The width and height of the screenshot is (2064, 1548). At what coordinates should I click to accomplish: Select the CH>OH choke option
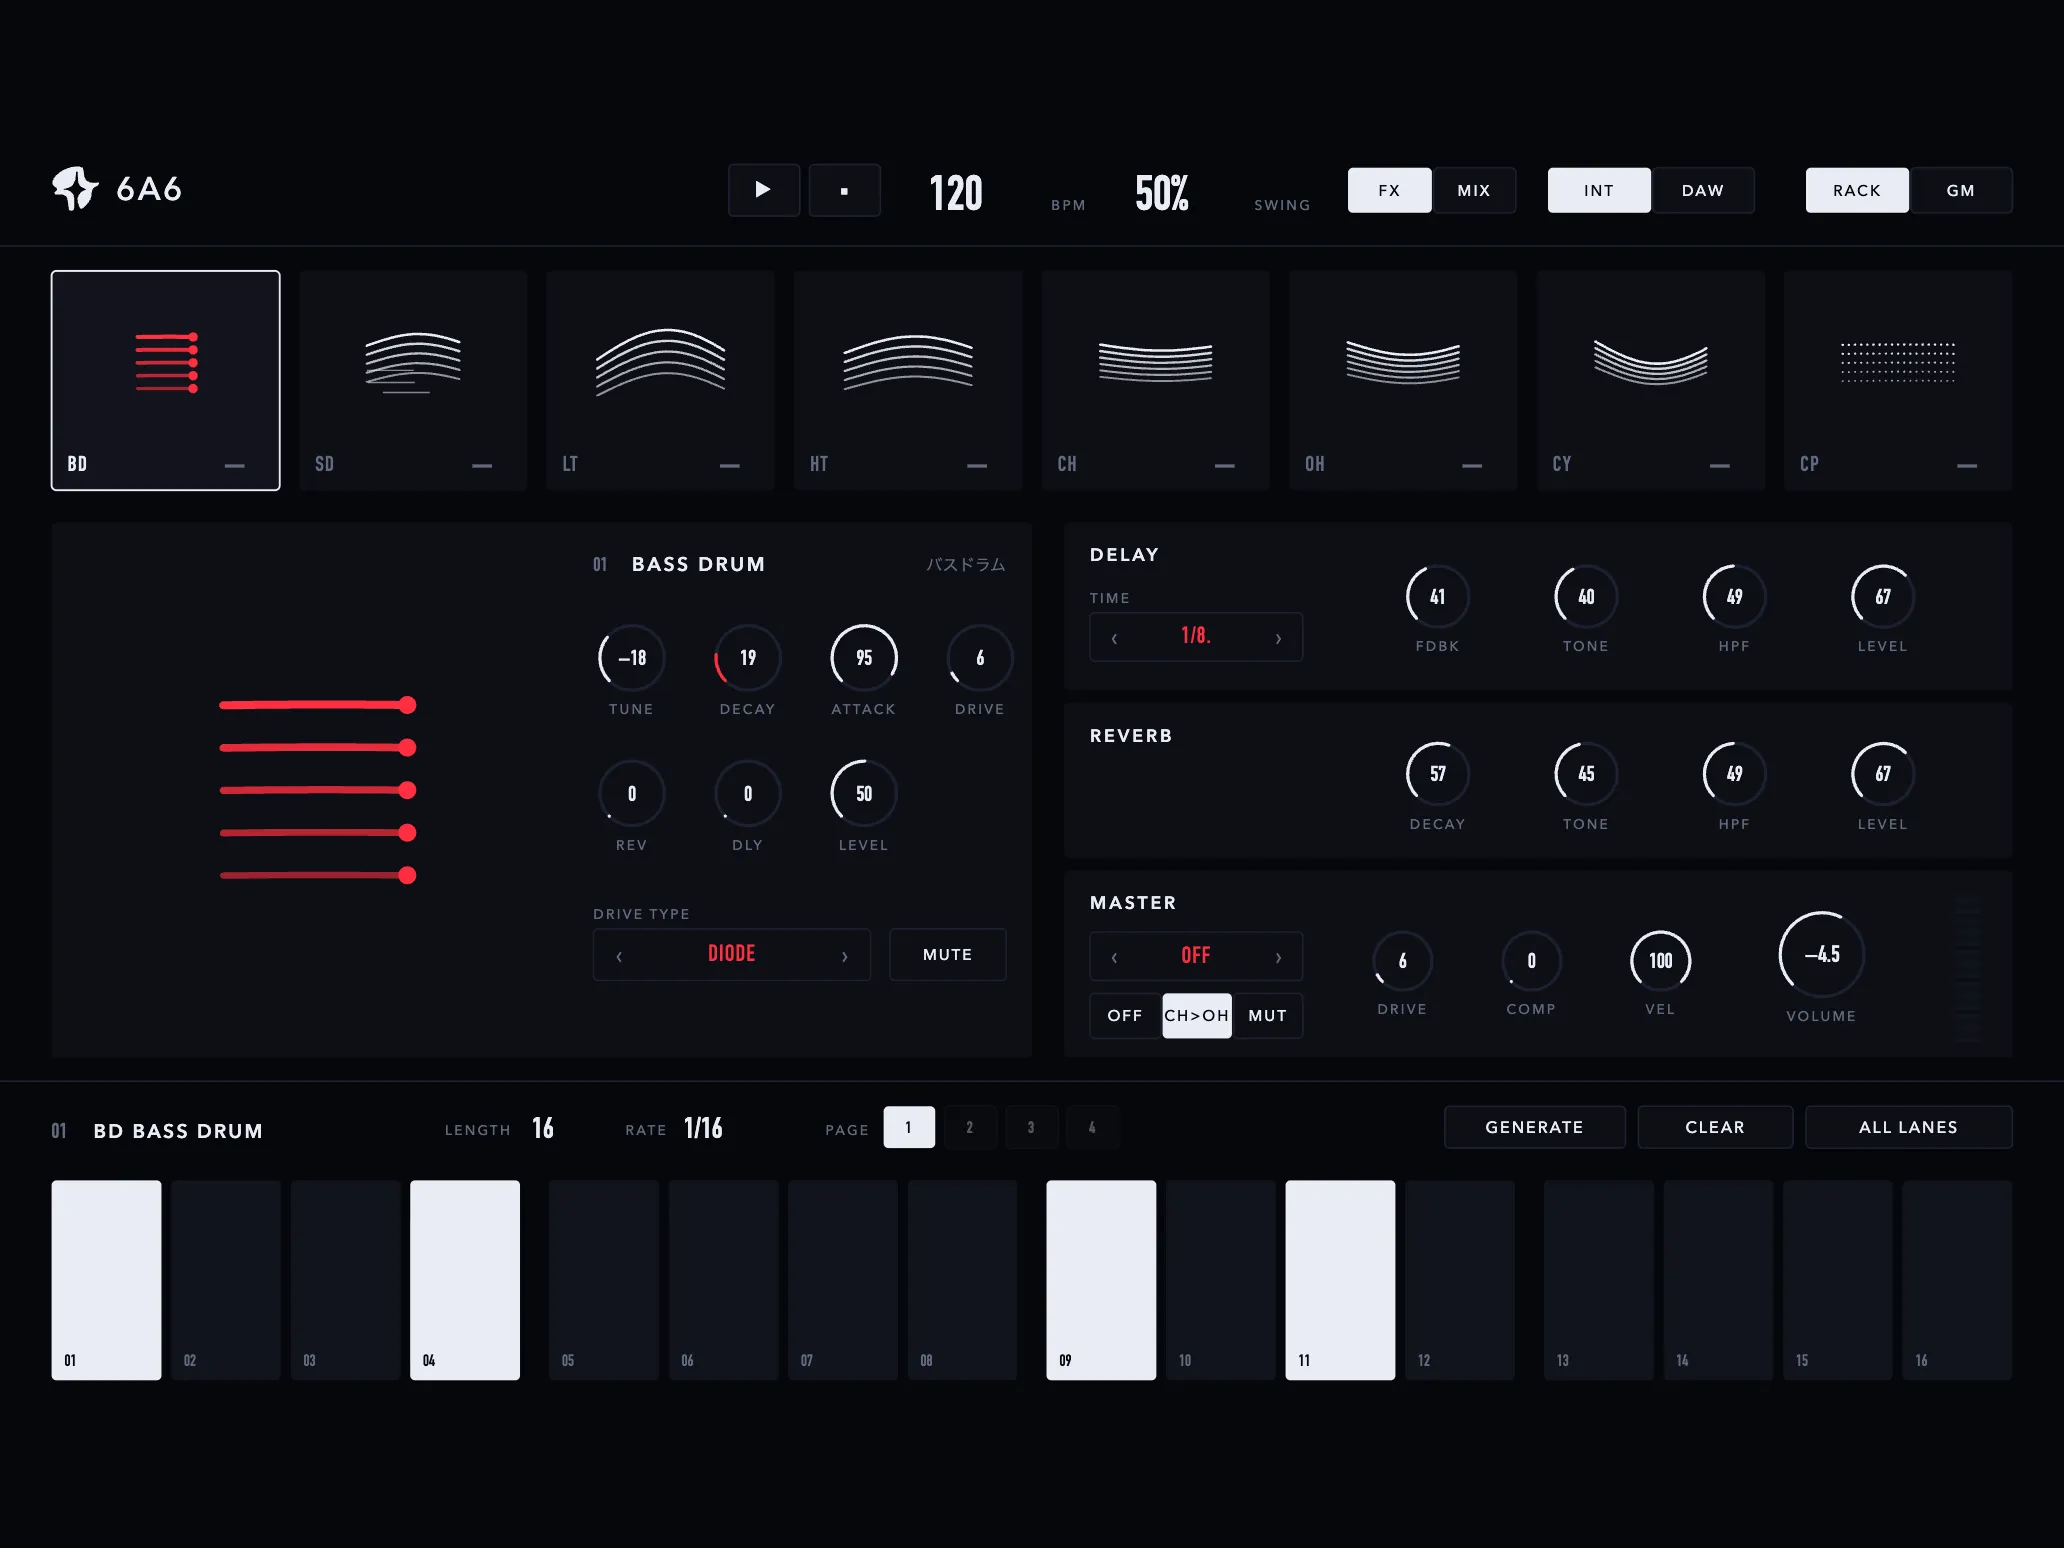[1197, 1016]
